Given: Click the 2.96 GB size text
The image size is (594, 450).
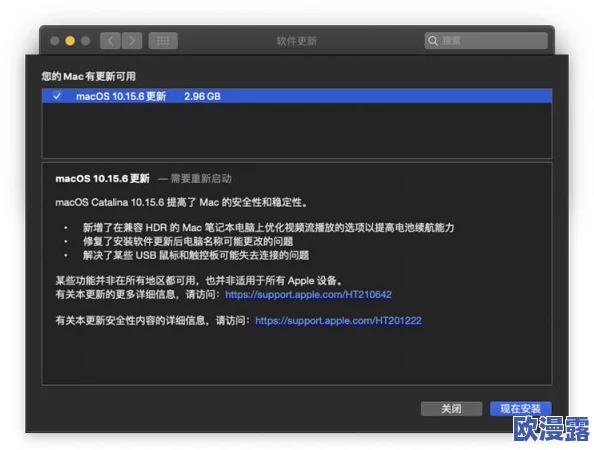Looking at the screenshot, I should 202,96.
